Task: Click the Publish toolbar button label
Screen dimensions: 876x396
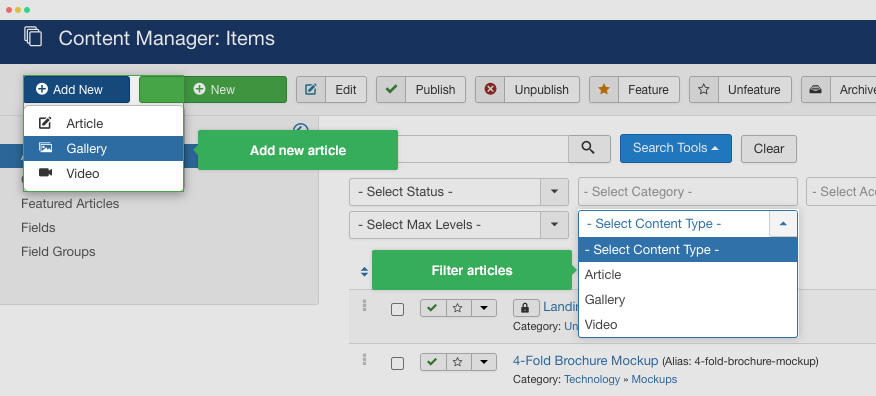Action: tap(435, 89)
